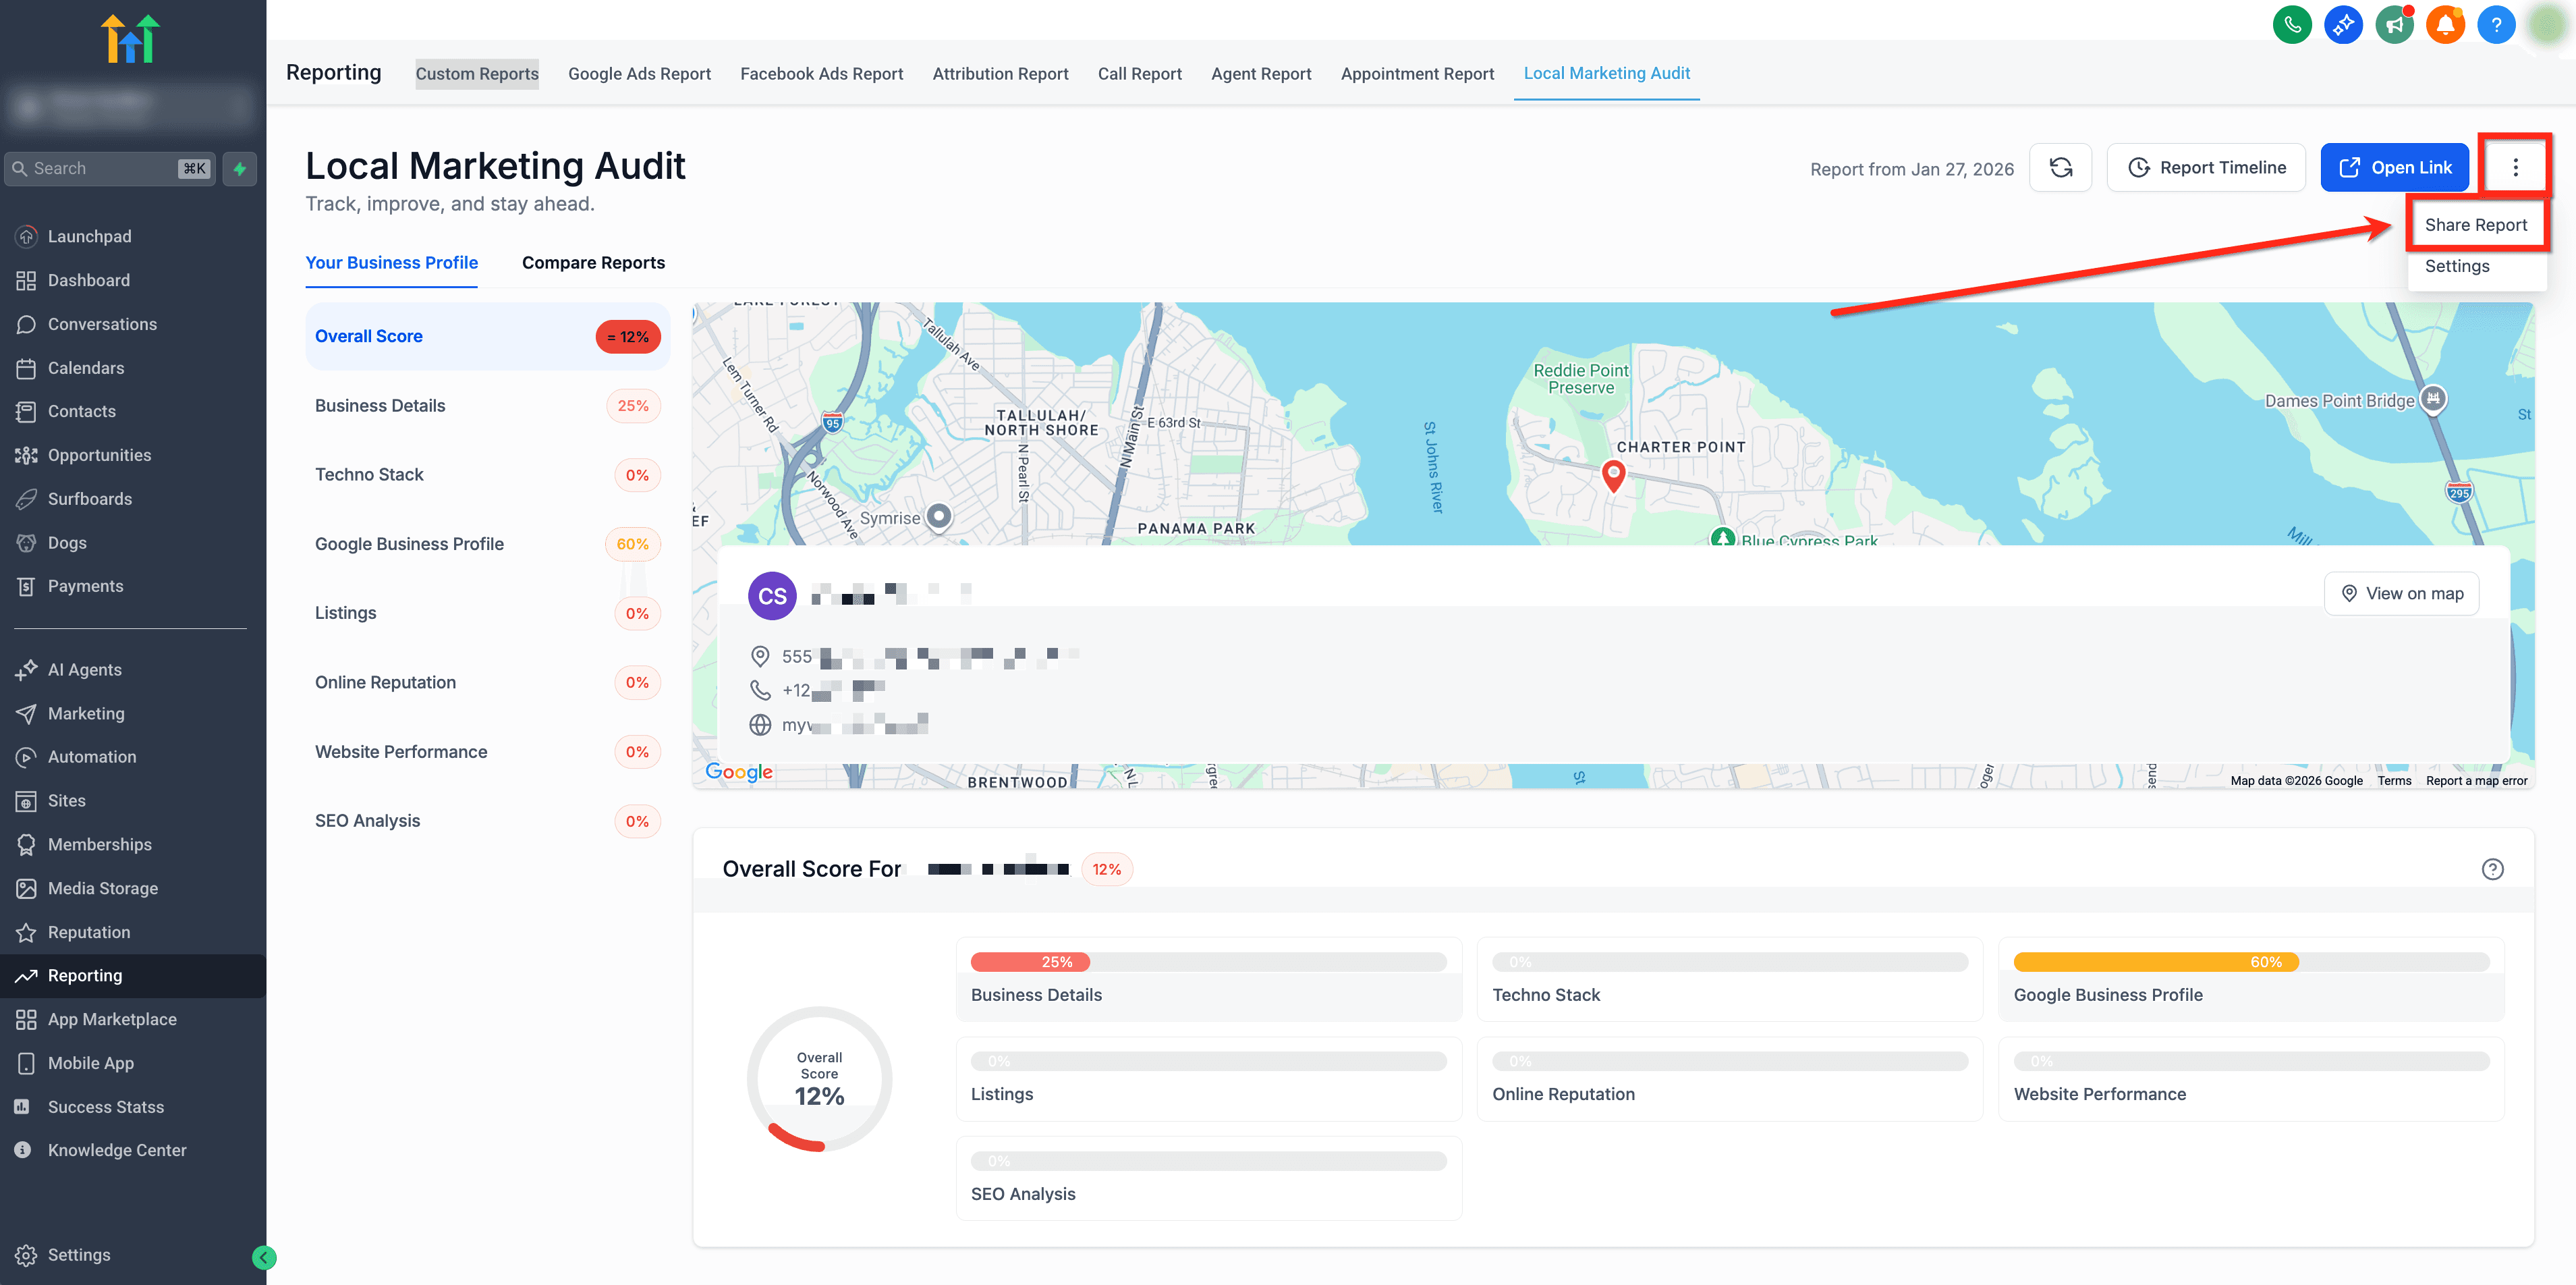Image resolution: width=2576 pixels, height=1285 pixels.
Task: Switch to Call Report tab
Action: pyautogui.click(x=1139, y=73)
